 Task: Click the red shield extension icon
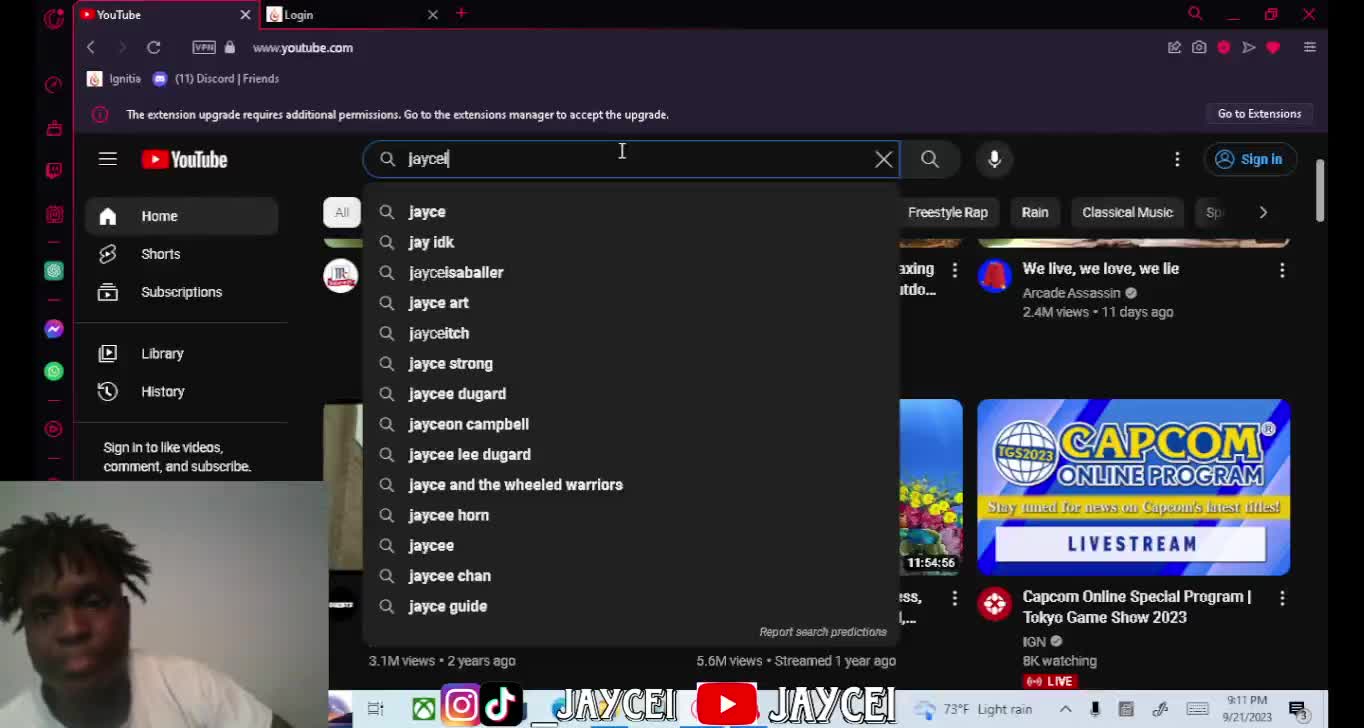pos(1223,47)
